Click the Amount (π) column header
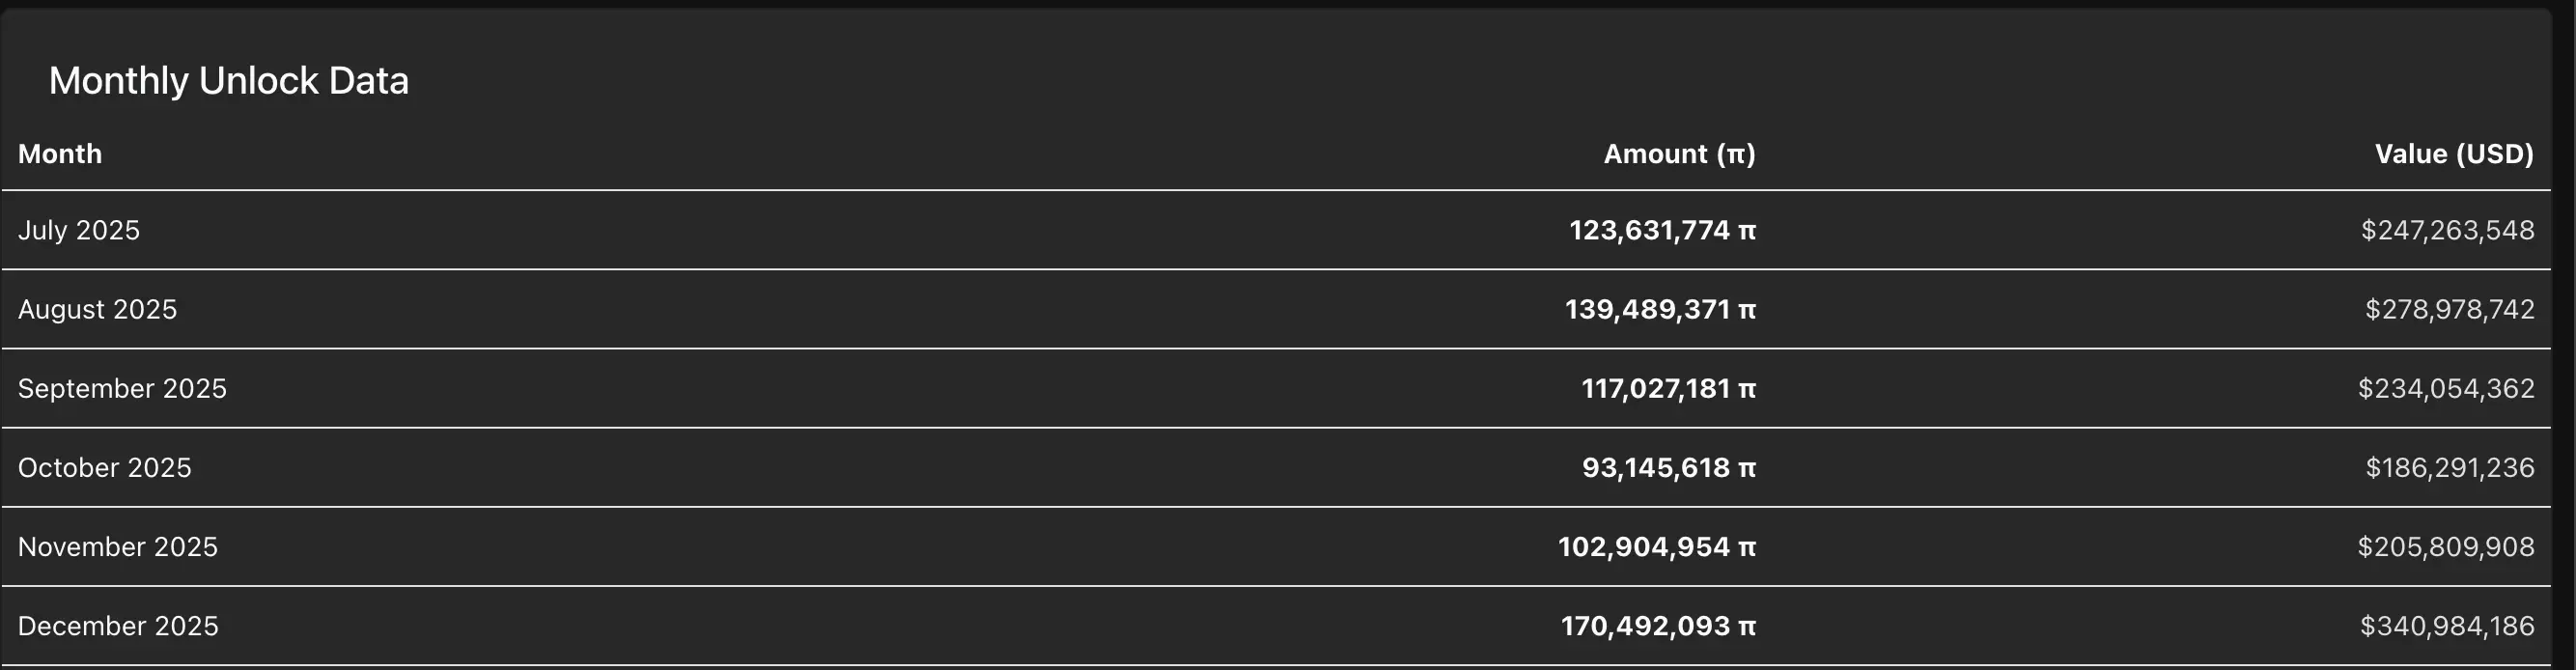Image resolution: width=2576 pixels, height=670 pixels. coord(1679,154)
